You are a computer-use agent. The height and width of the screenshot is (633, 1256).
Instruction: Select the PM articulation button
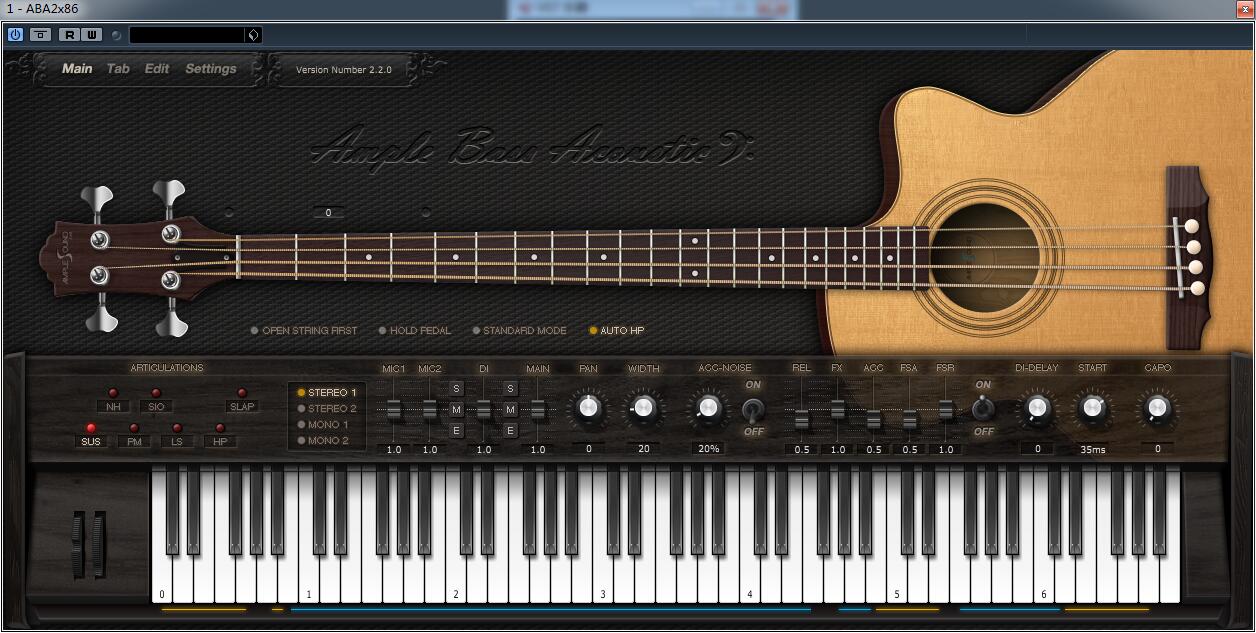point(134,442)
